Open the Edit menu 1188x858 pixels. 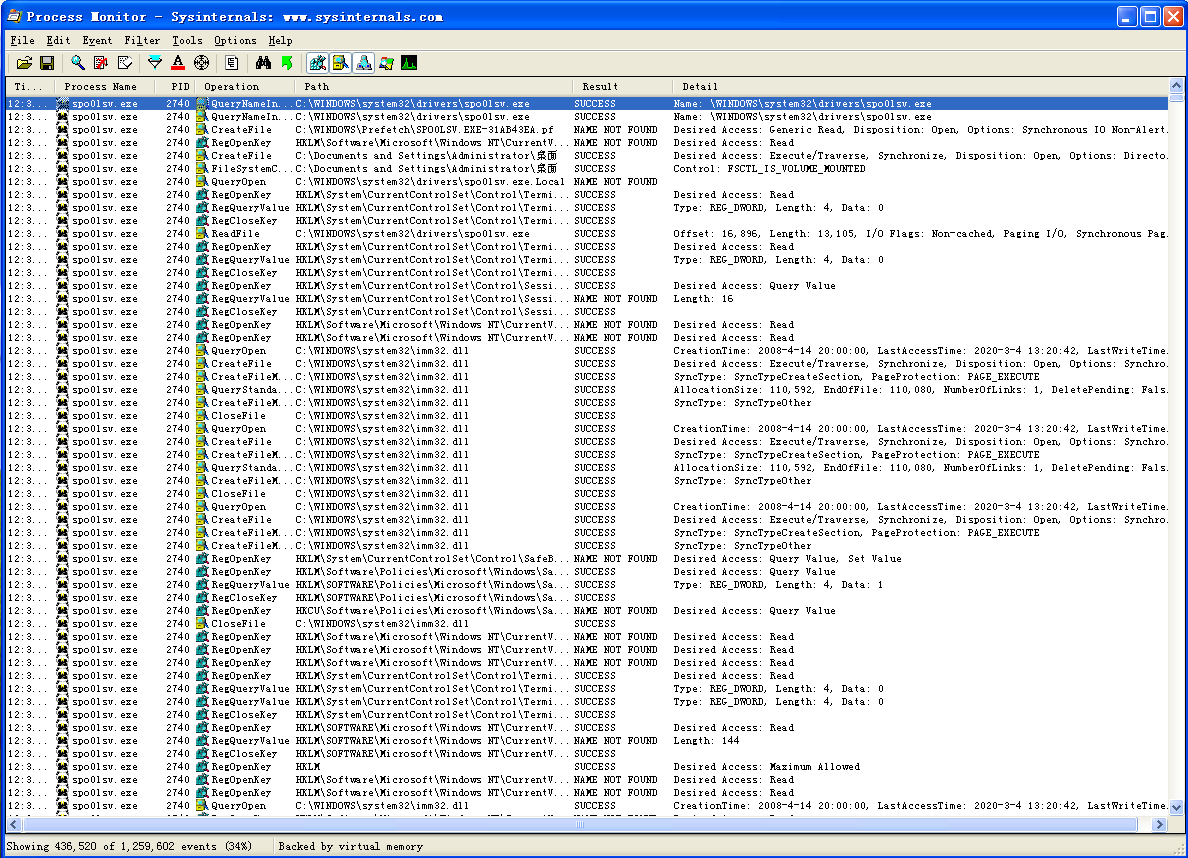coord(58,40)
